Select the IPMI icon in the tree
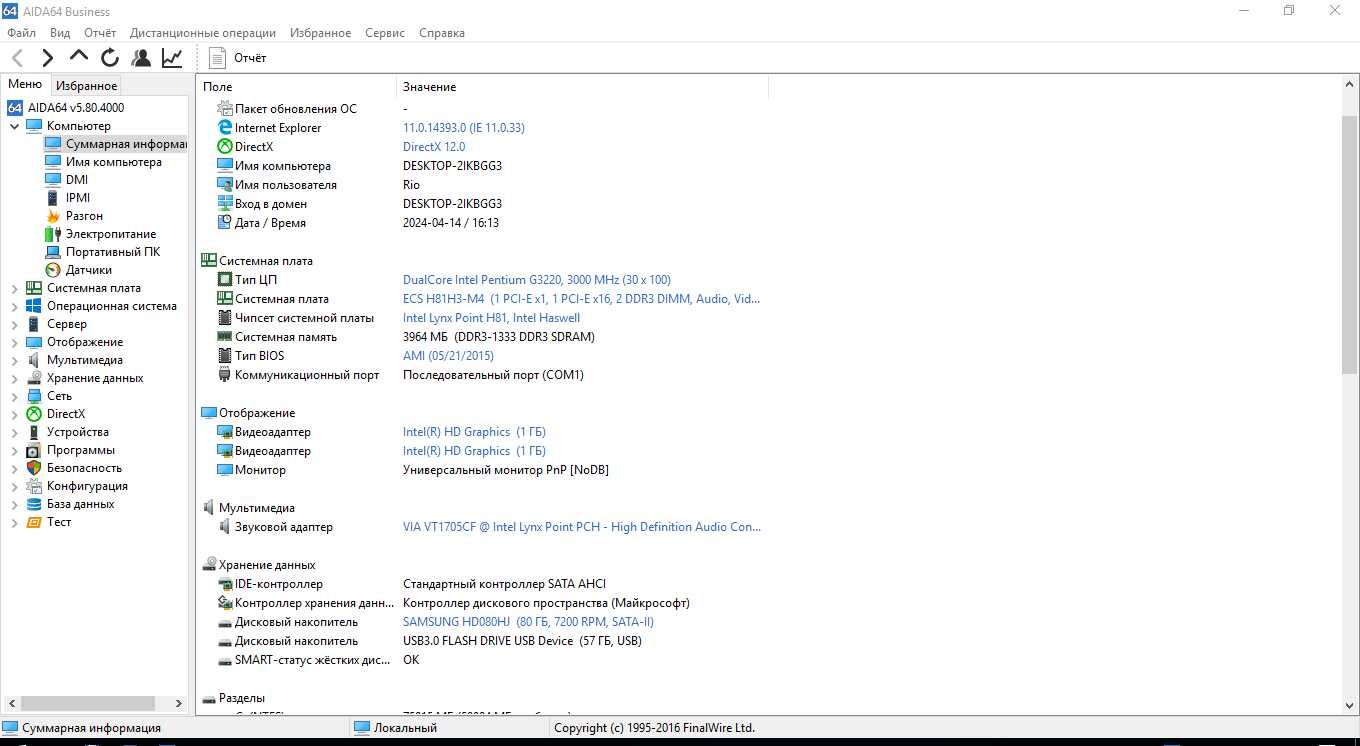This screenshot has height=746, width=1360. tap(53, 198)
